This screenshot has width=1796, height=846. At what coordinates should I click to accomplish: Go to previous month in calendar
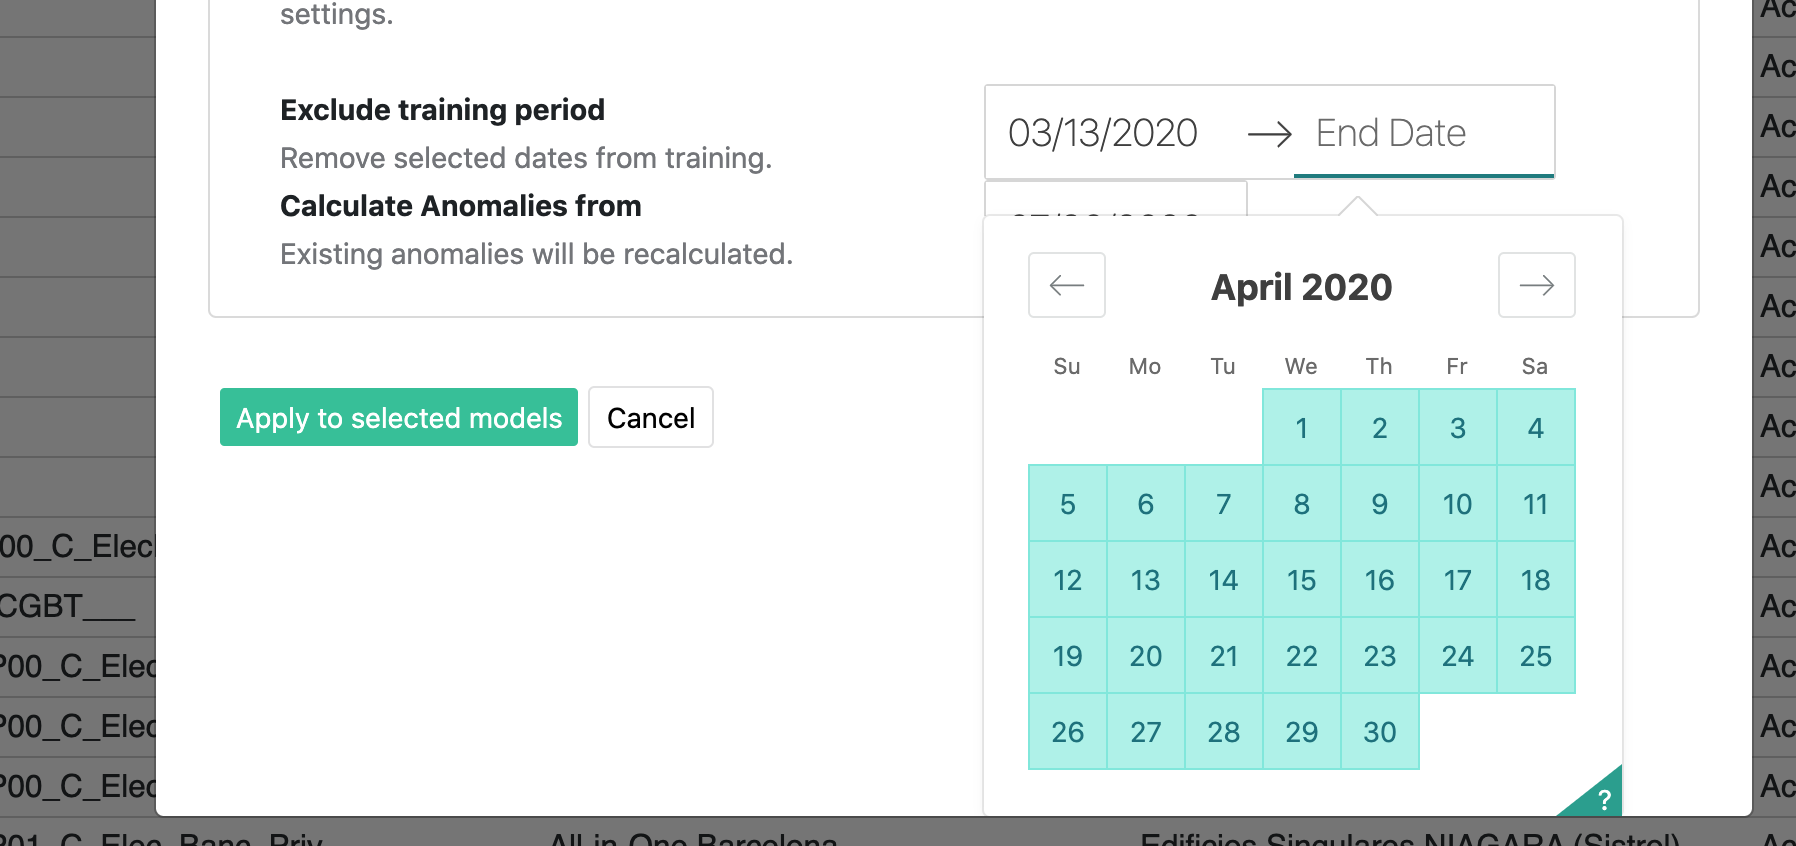click(x=1067, y=285)
